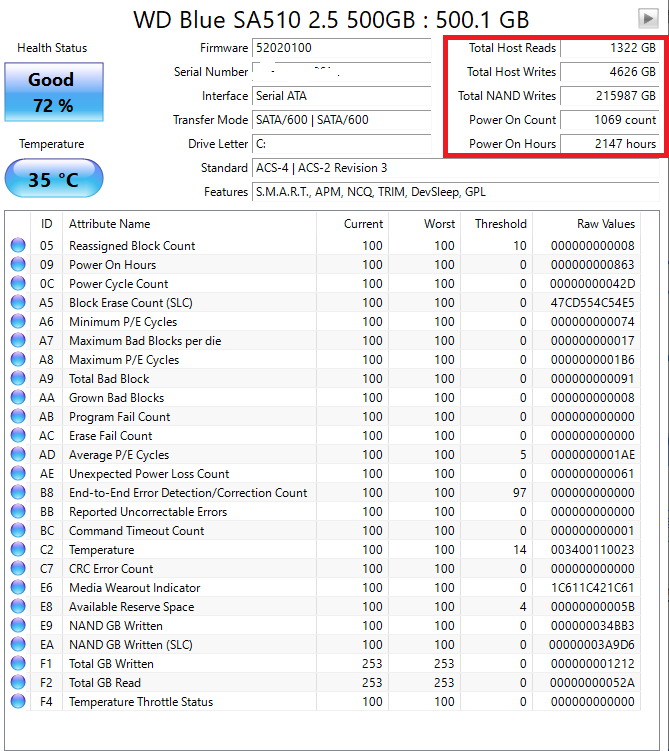
Task: Click the 35 °C temperature button
Action: 54,178
